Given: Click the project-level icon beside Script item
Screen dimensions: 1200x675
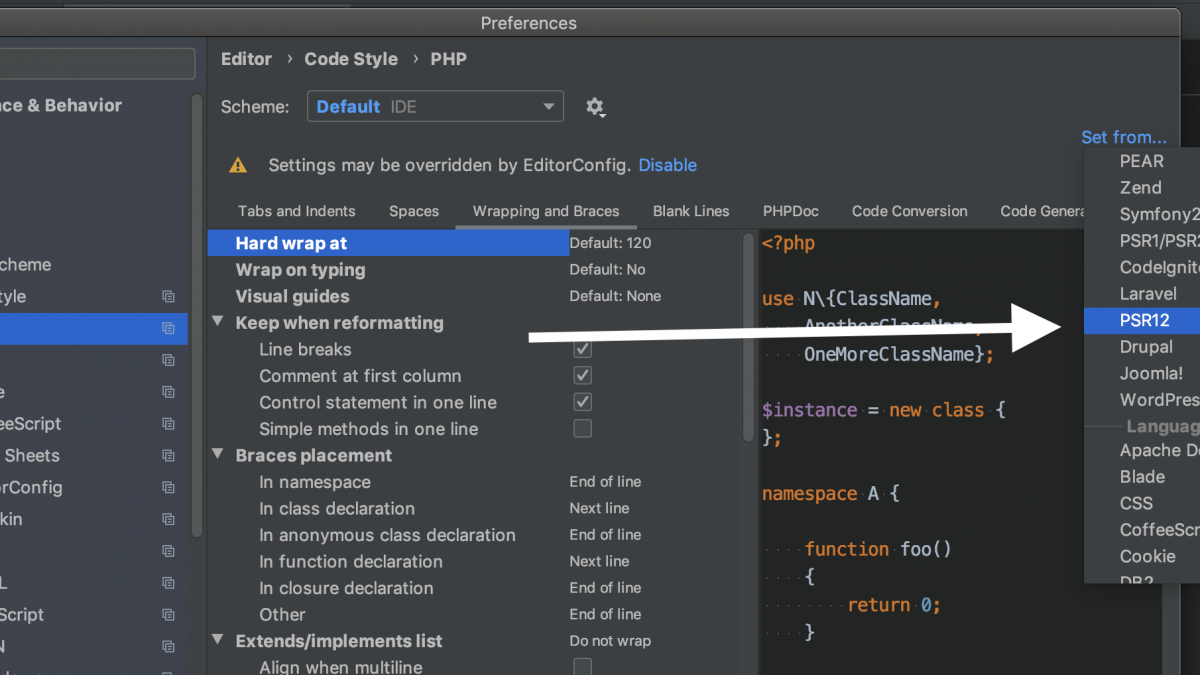Looking at the screenshot, I should pyautogui.click(x=168, y=615).
